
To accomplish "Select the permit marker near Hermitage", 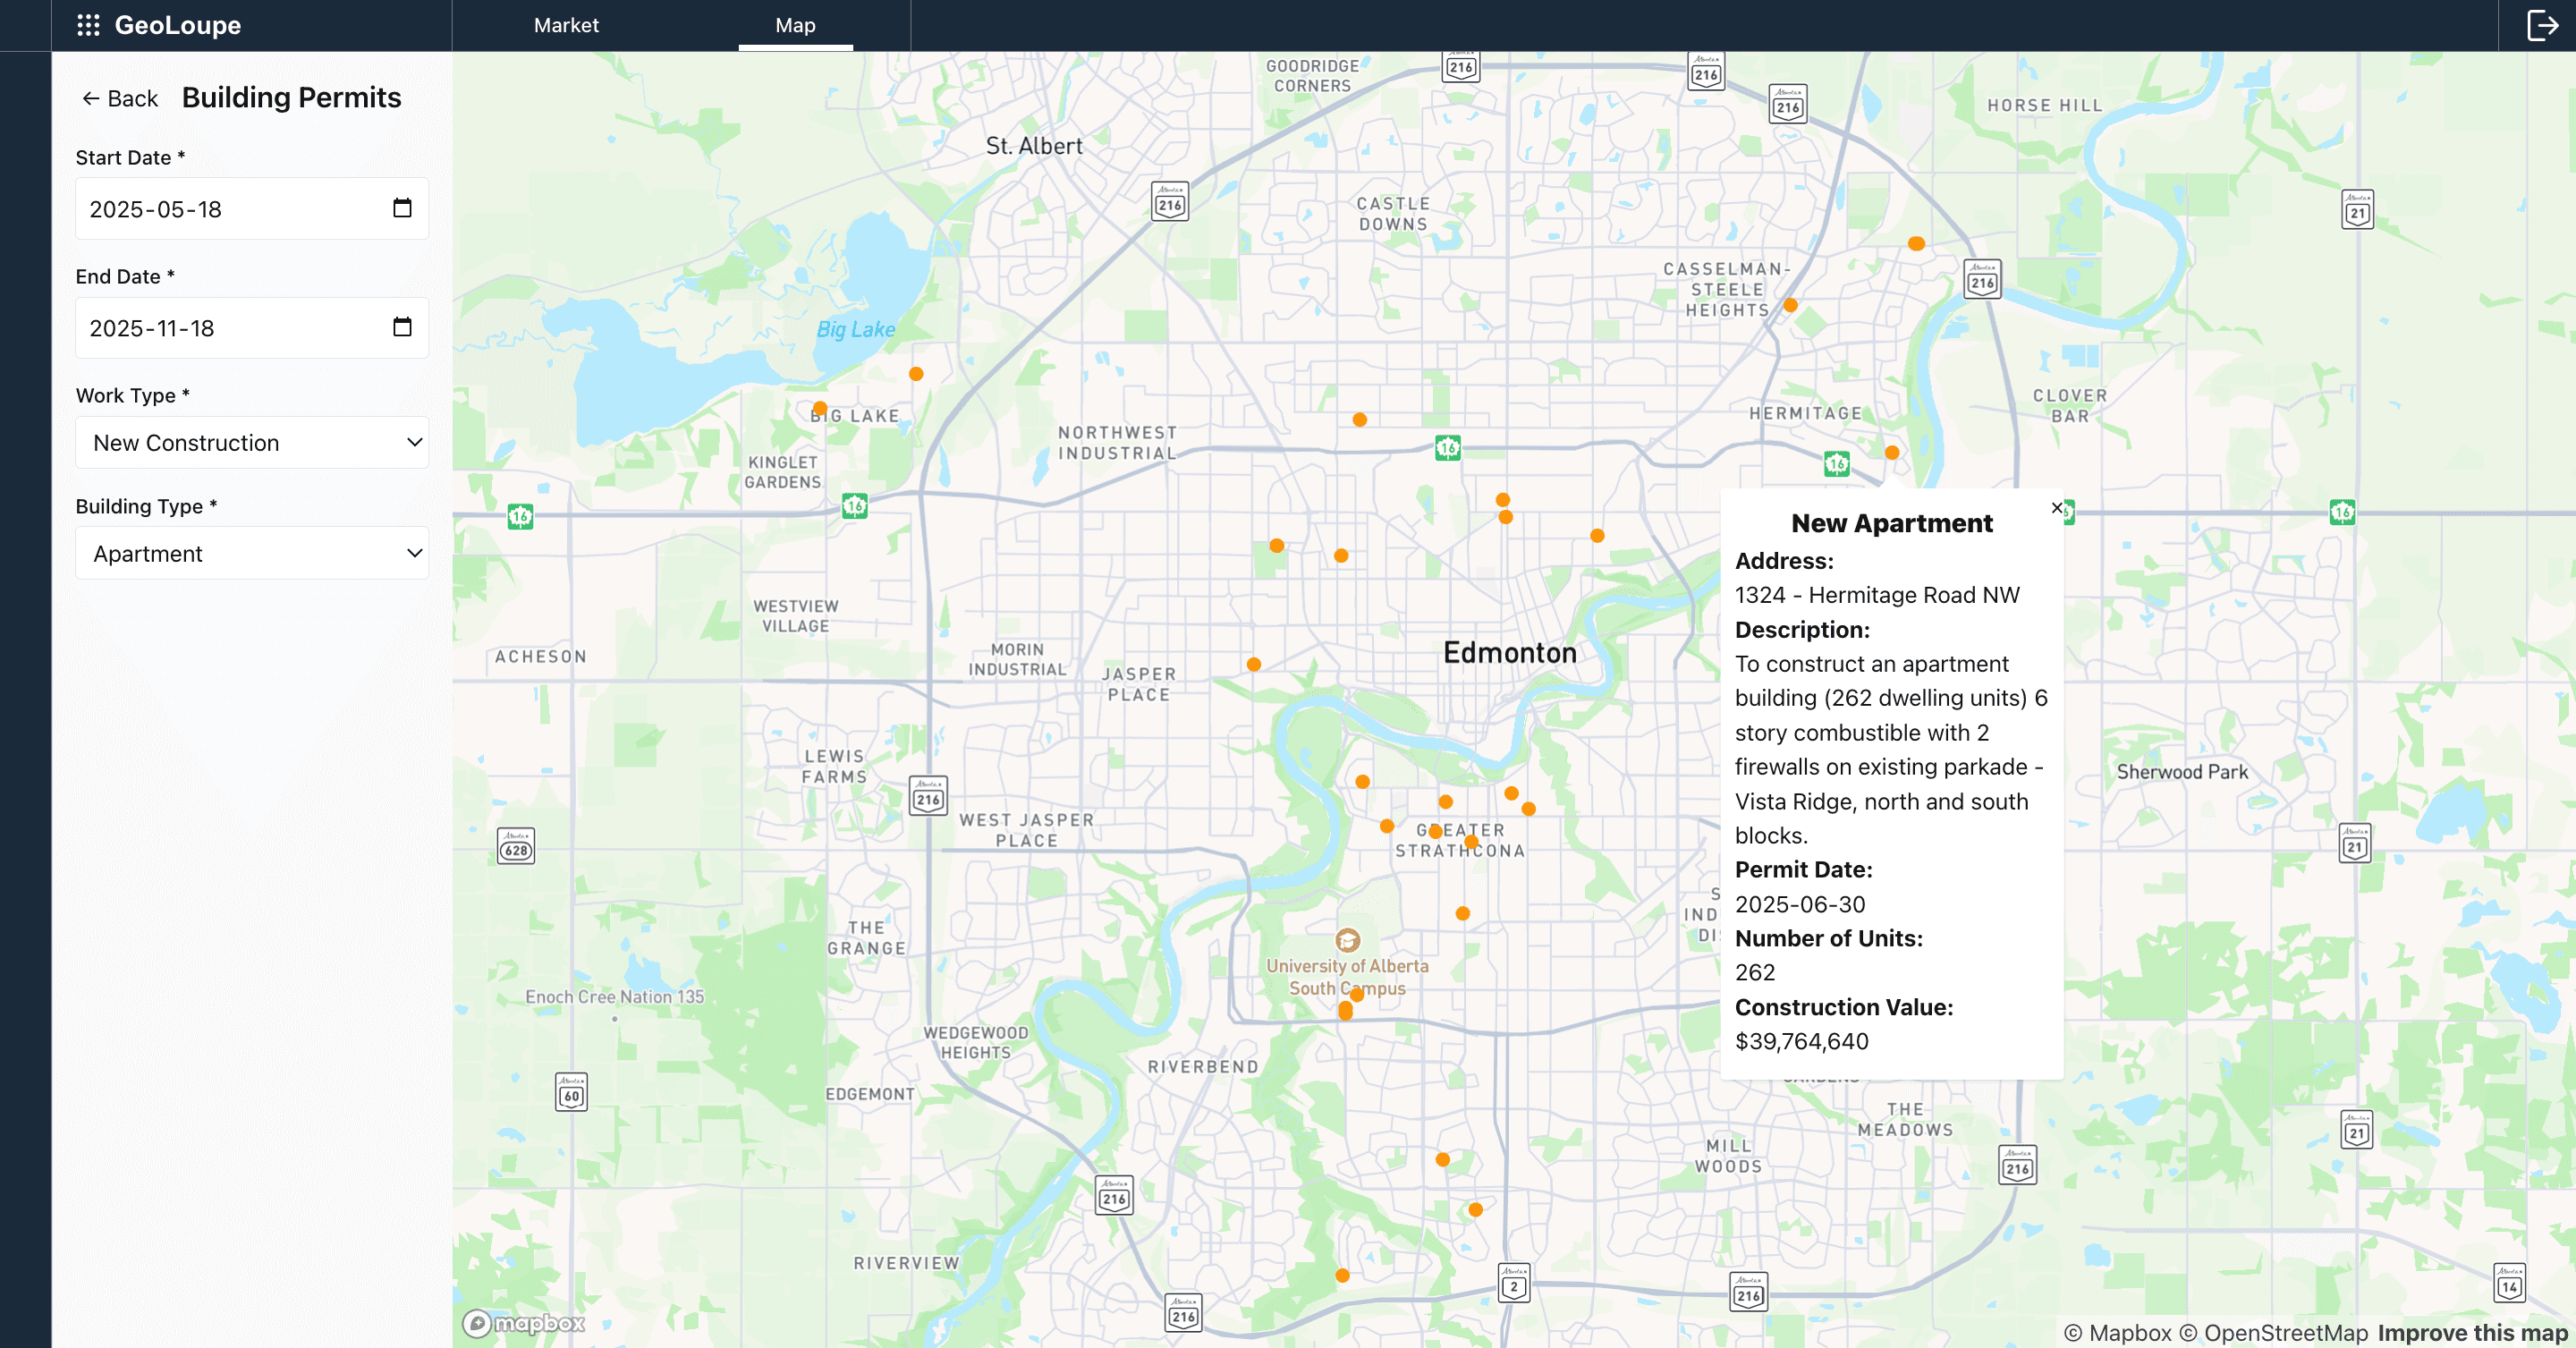I will tap(1891, 452).
